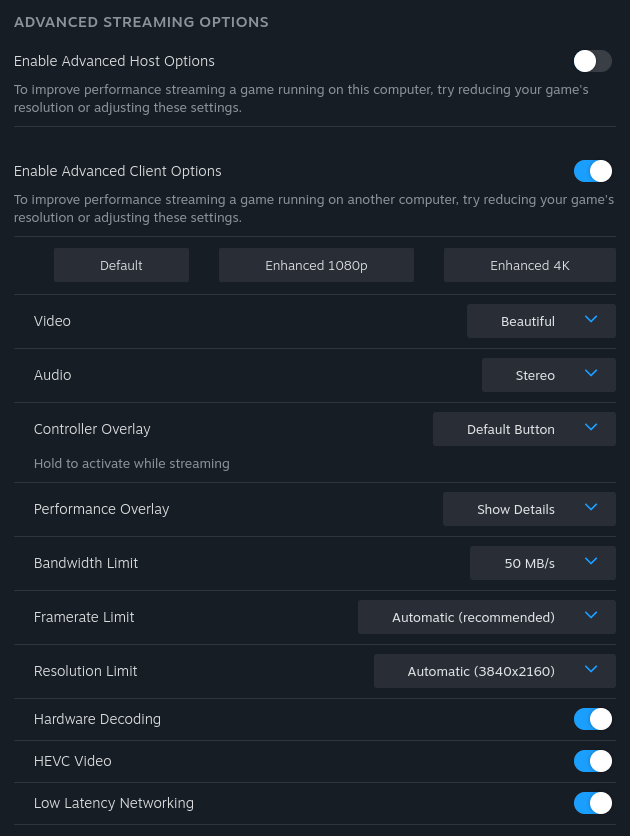Open the Audio channel dropdown
Image resolution: width=630 pixels, height=836 pixels.
(549, 375)
